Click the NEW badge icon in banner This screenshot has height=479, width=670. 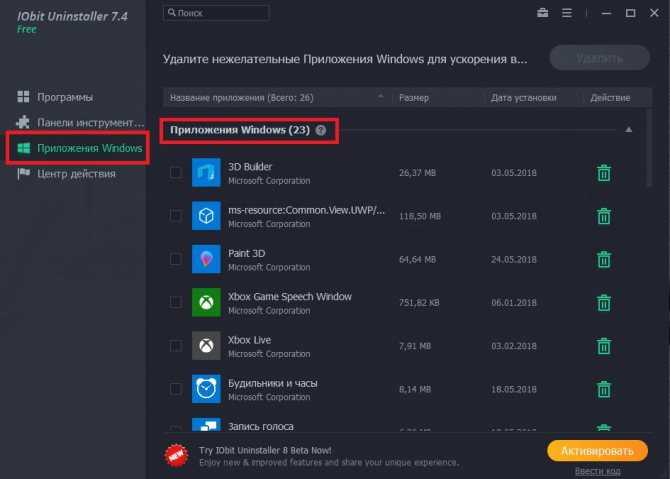click(x=176, y=455)
